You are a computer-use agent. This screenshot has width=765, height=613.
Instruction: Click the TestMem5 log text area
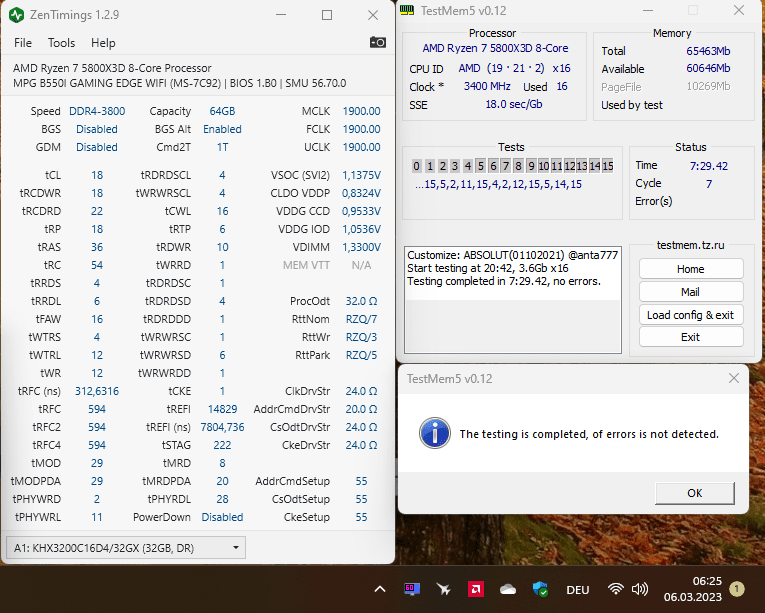[x=513, y=299]
